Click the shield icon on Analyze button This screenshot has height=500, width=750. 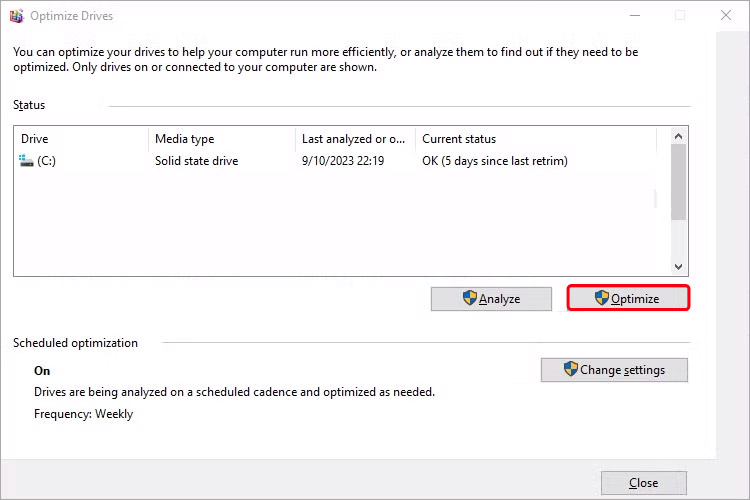tap(469, 298)
